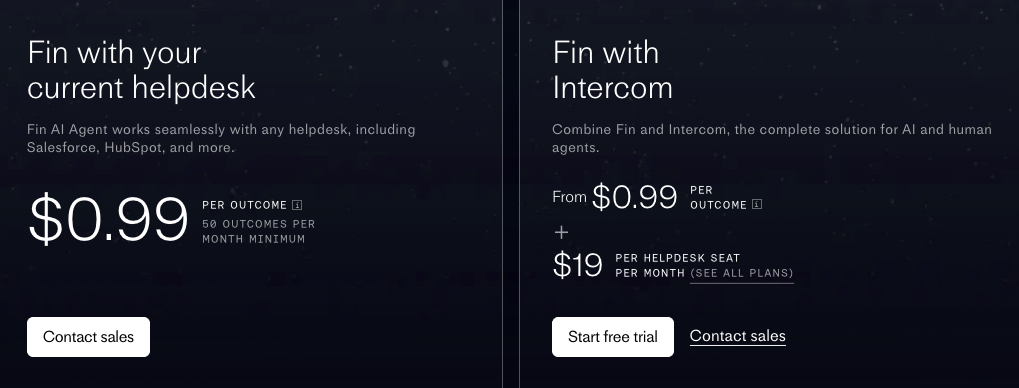Click the Salesforce, HubSpot description text

click(221, 138)
